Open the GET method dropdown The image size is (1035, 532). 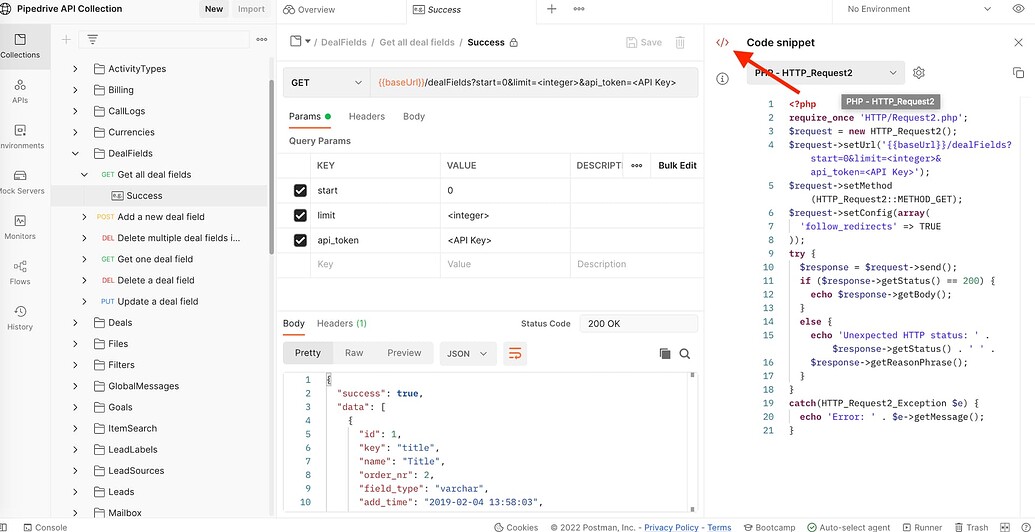point(326,83)
